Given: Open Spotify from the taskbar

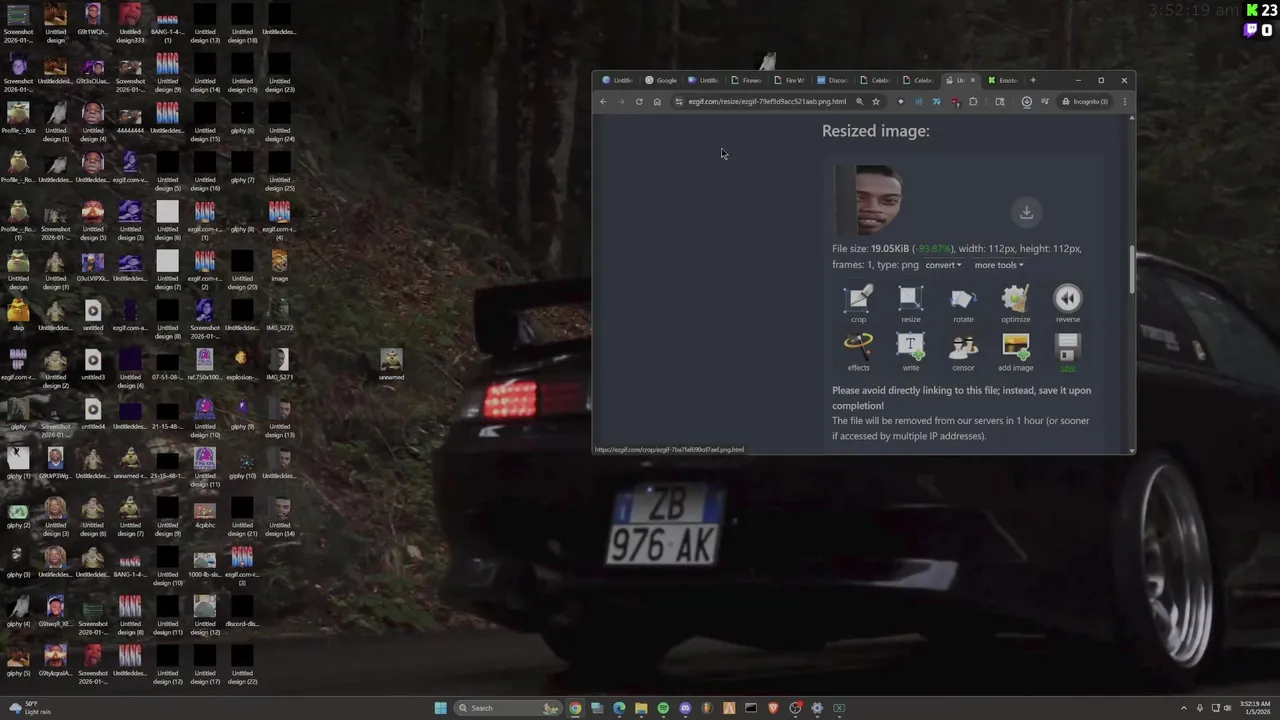Looking at the screenshot, I should (663, 708).
